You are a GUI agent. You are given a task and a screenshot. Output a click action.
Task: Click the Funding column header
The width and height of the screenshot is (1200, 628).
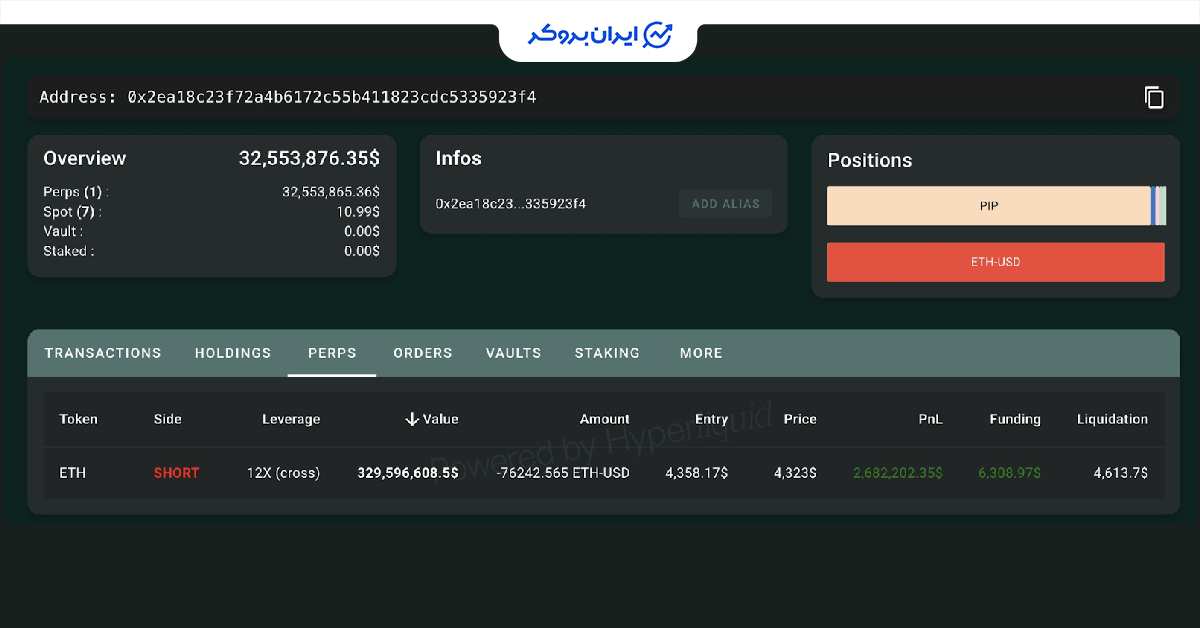[1014, 419]
